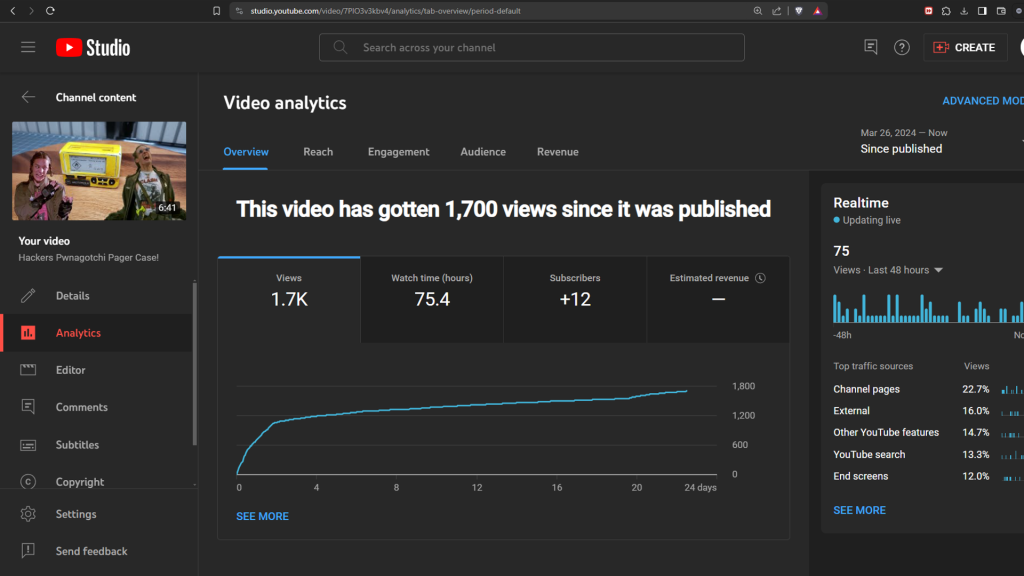Click the Estimated revenue clock info icon
The width and height of the screenshot is (1024, 576).
pyautogui.click(x=760, y=278)
